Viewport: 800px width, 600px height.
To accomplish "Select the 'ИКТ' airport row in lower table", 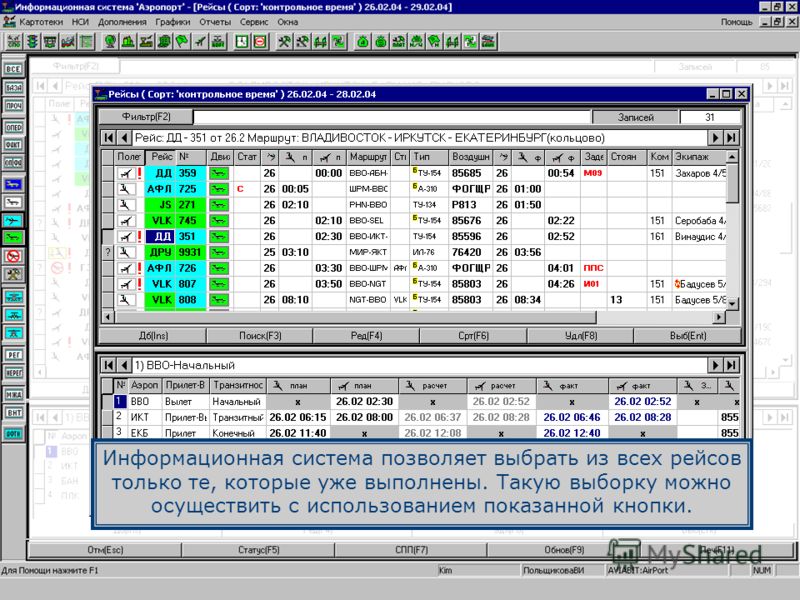I will (x=419, y=417).
